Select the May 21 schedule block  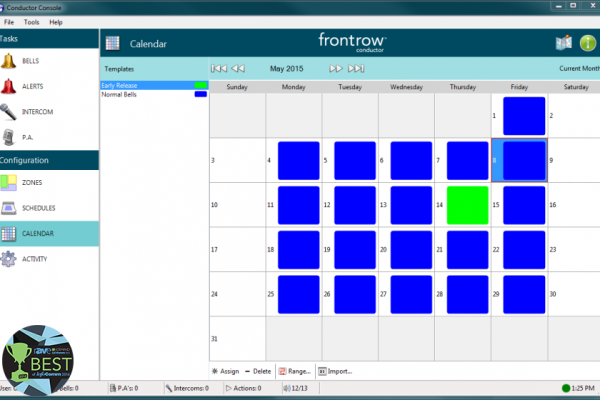pos(468,250)
